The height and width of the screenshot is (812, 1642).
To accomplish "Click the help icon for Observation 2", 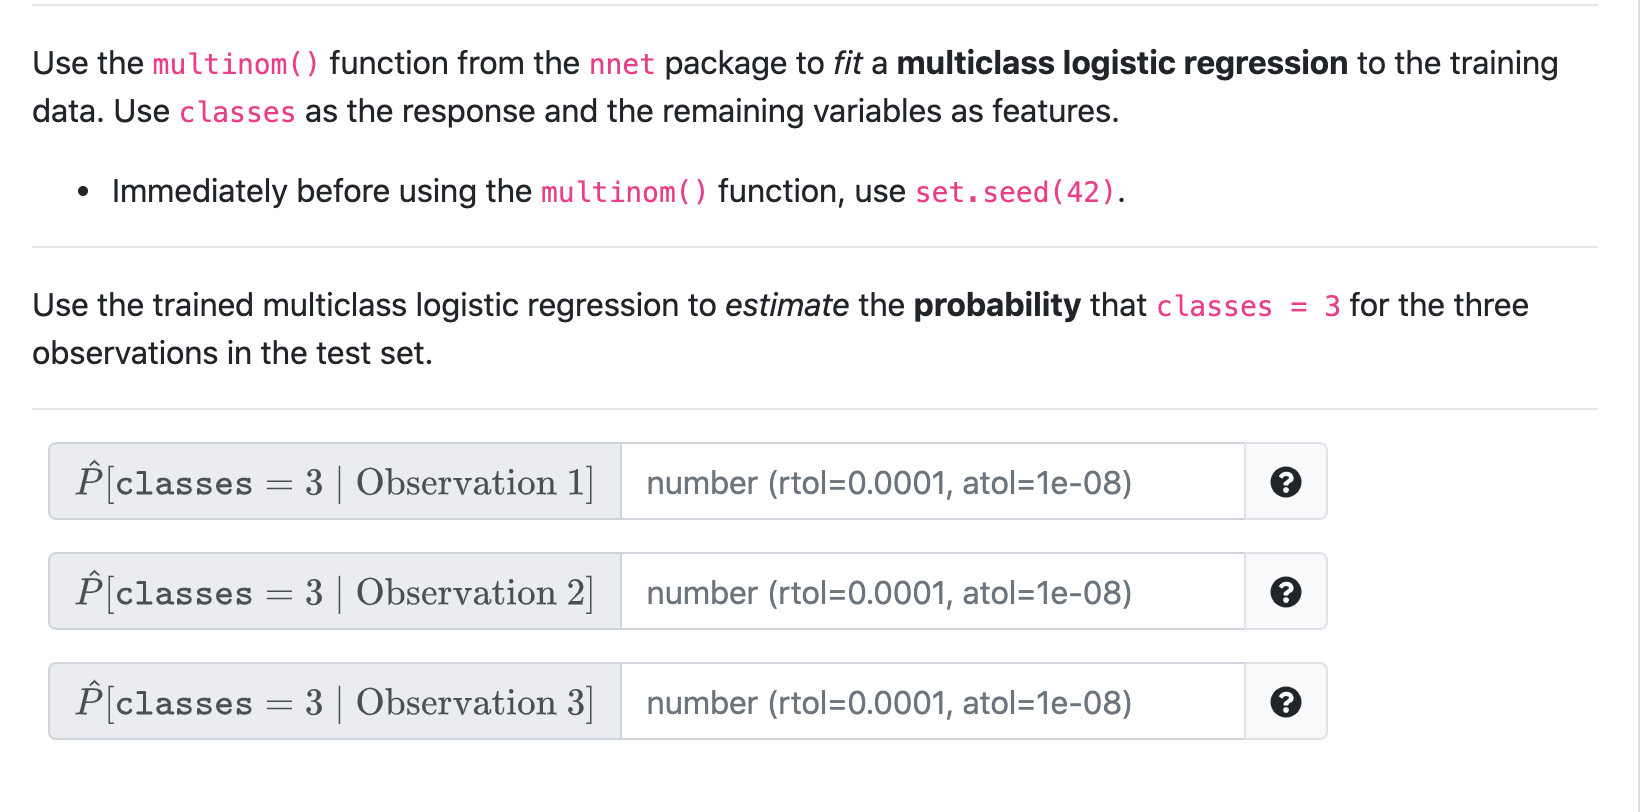I will 1285,592.
